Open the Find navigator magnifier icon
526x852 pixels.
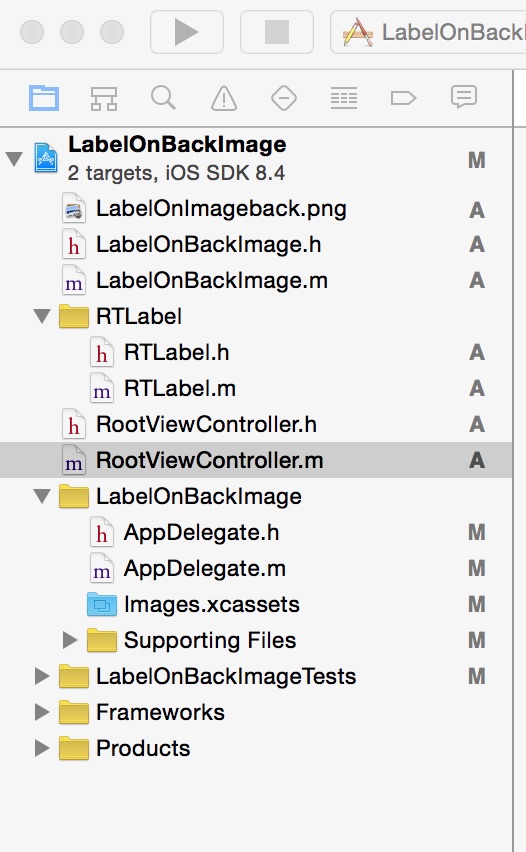click(x=163, y=98)
